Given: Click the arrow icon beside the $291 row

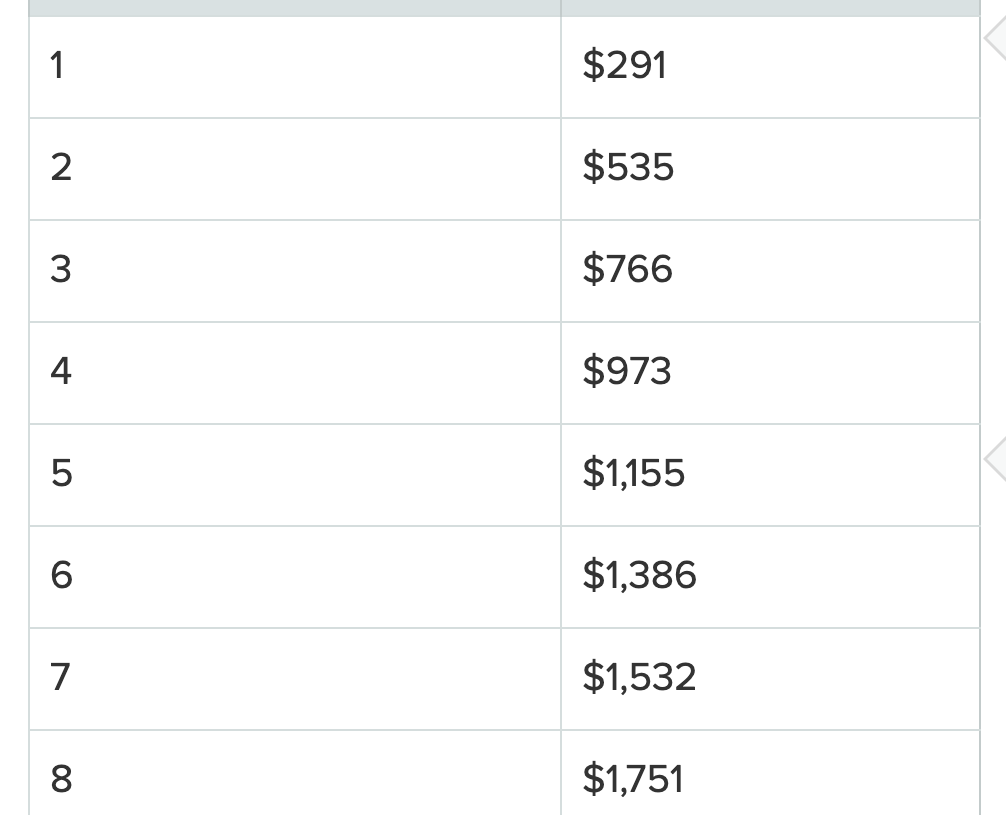Looking at the screenshot, I should tap(996, 39).
